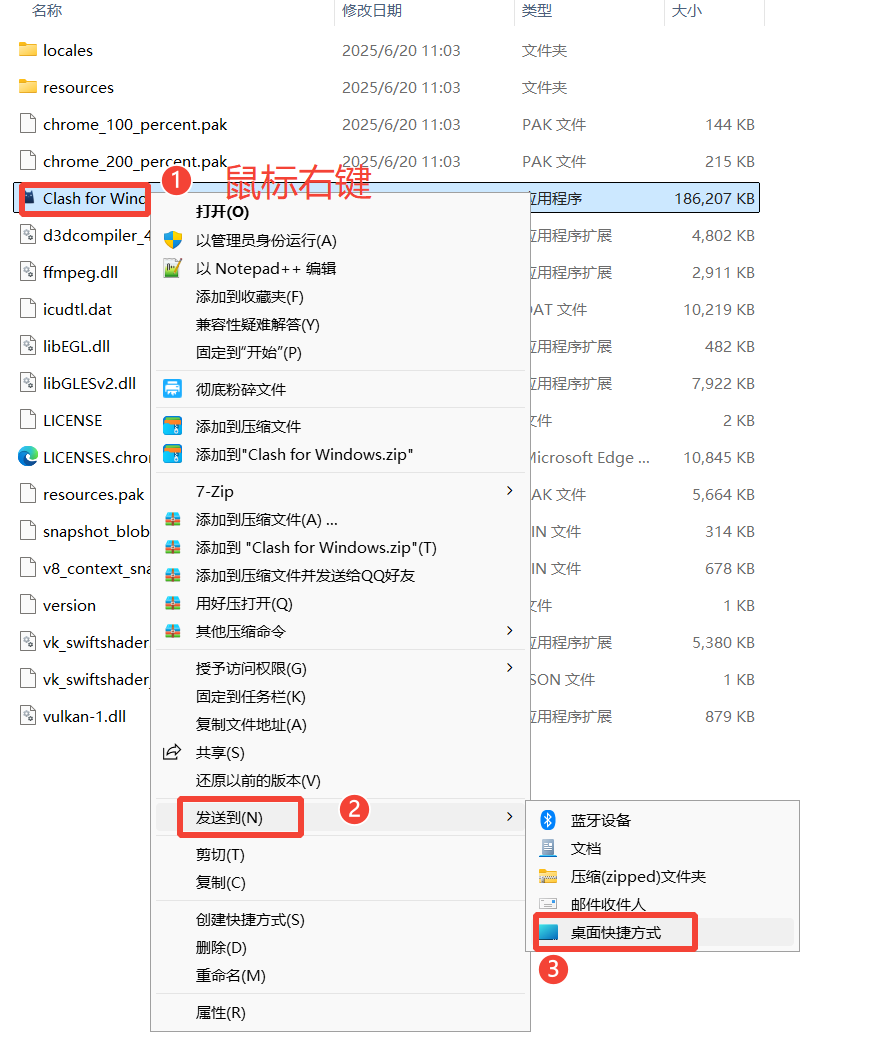Image resolution: width=882 pixels, height=1058 pixels.
Task: Sort by the 大小 column header
Action: pos(686,11)
